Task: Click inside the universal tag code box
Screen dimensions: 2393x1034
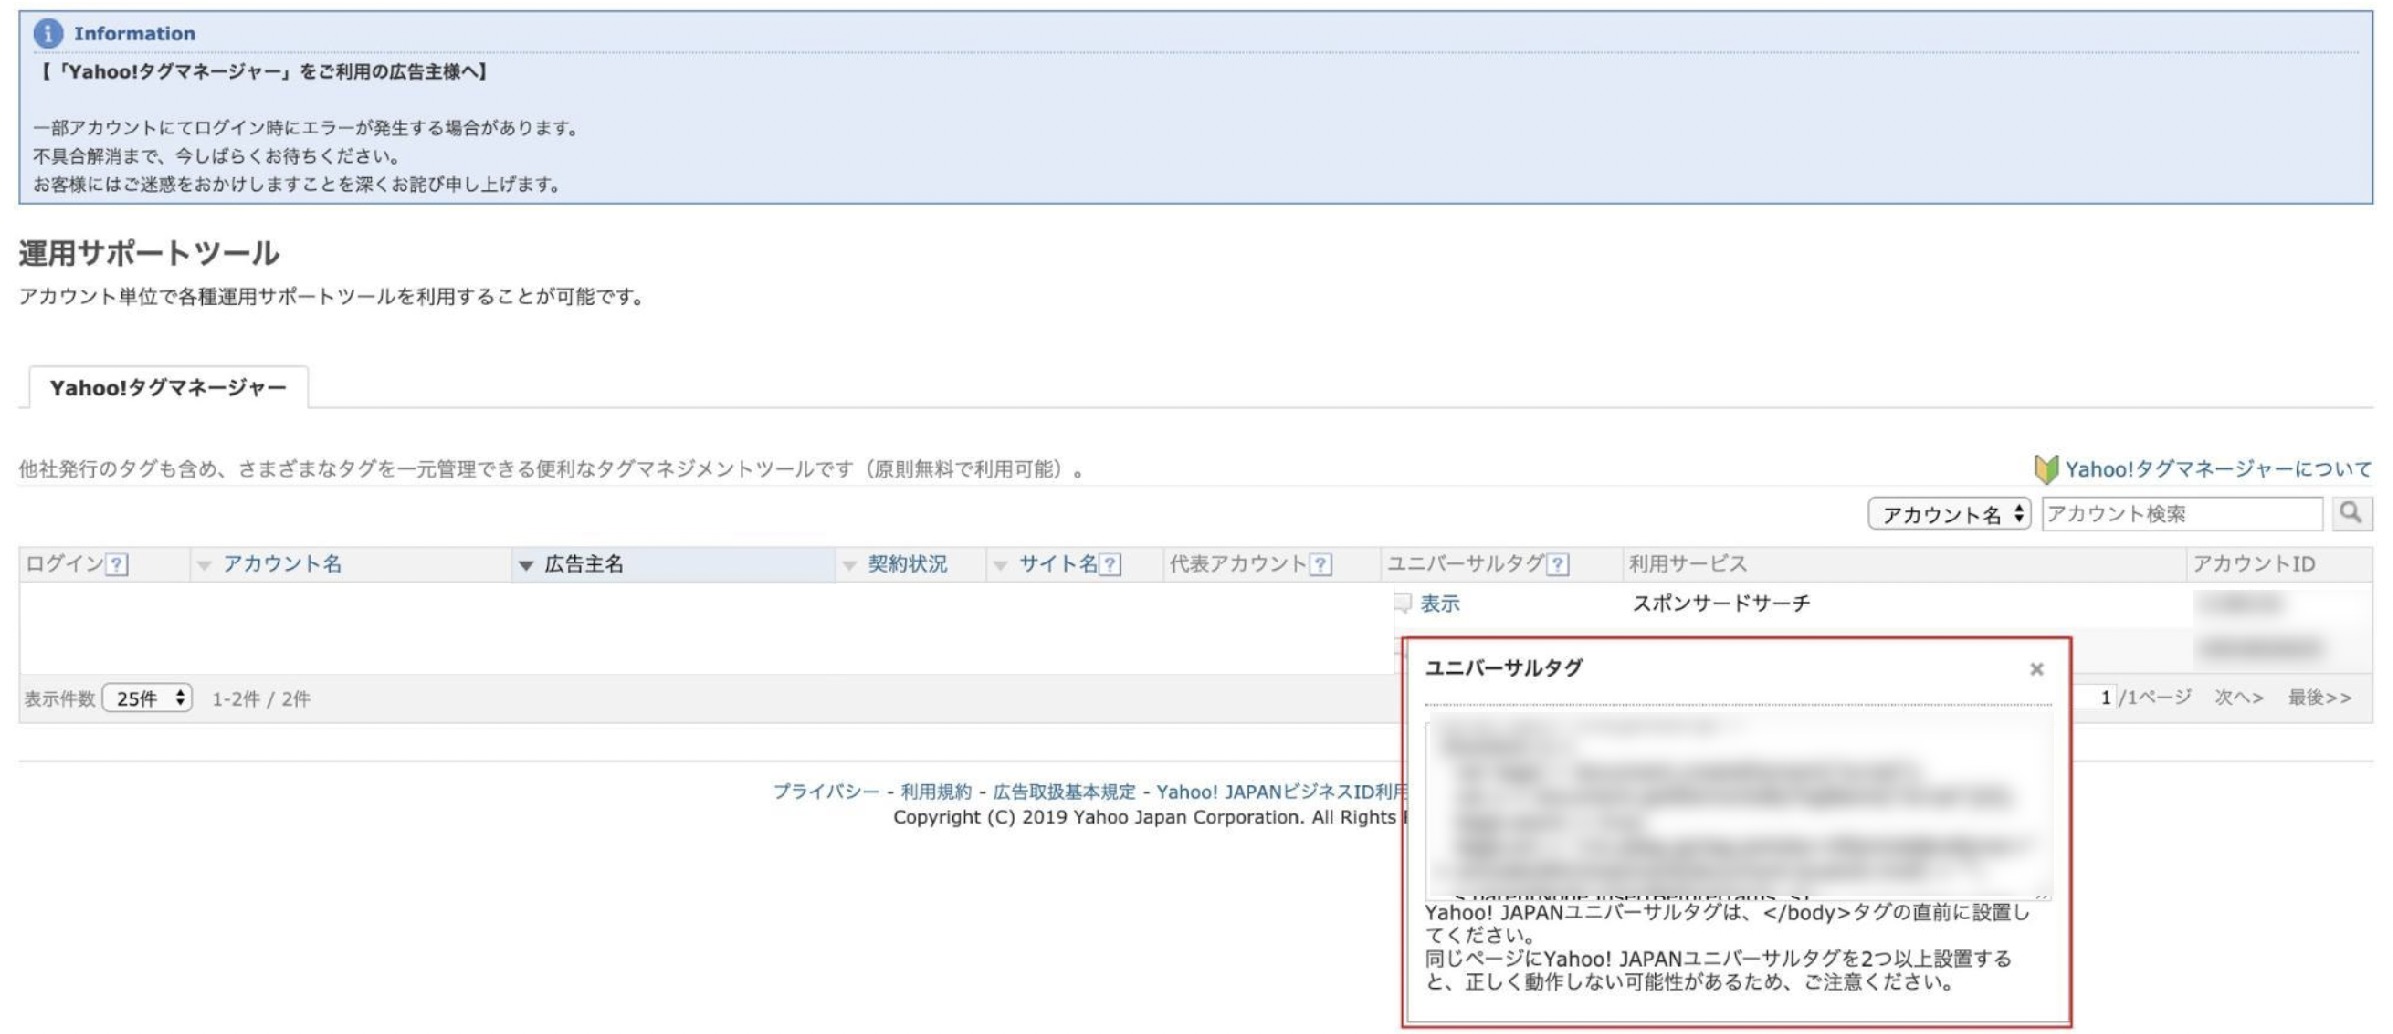Action: (x=1738, y=809)
